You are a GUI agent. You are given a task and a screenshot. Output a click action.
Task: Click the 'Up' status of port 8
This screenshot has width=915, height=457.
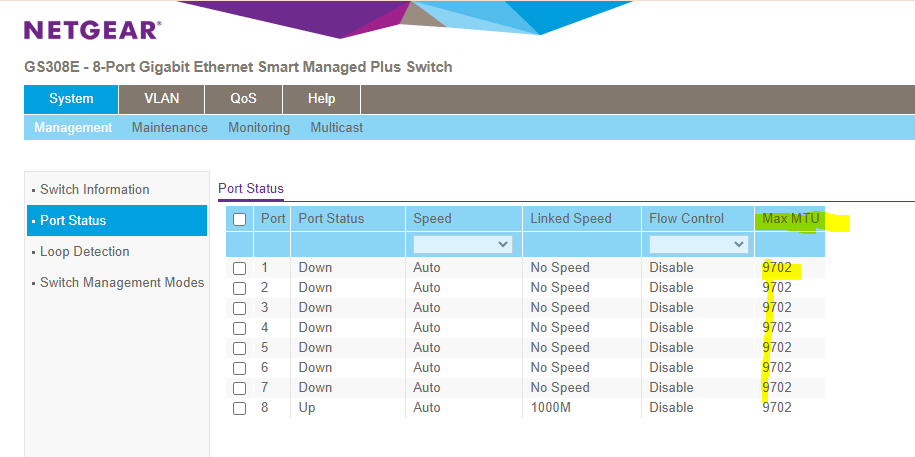(307, 407)
